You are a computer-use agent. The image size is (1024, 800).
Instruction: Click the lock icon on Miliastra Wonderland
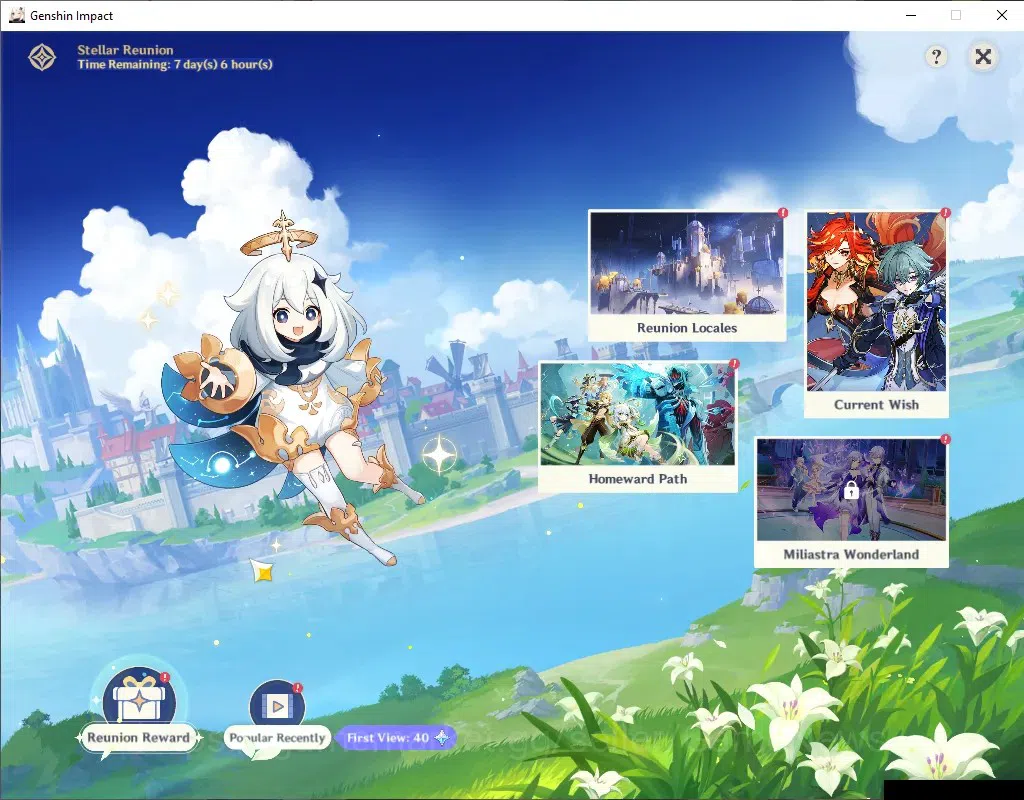tap(851, 490)
